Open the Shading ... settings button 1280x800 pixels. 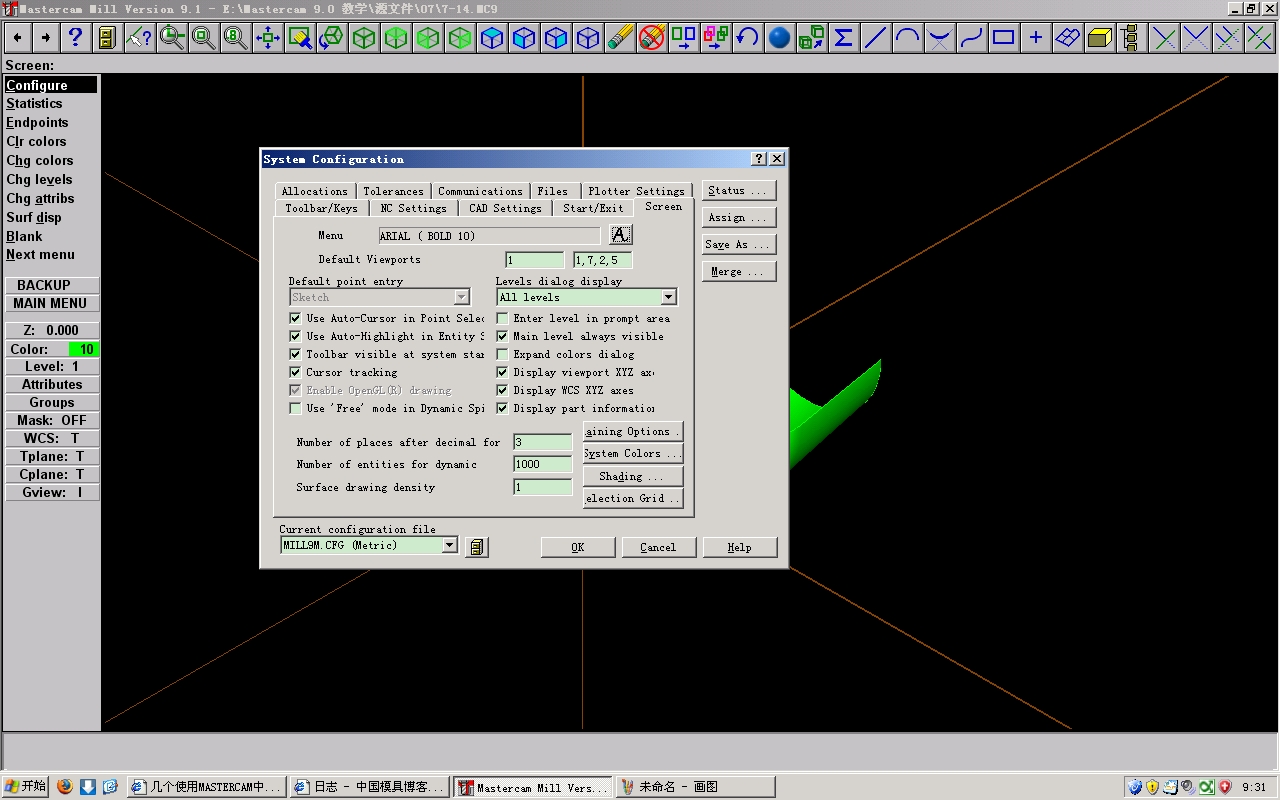click(633, 476)
